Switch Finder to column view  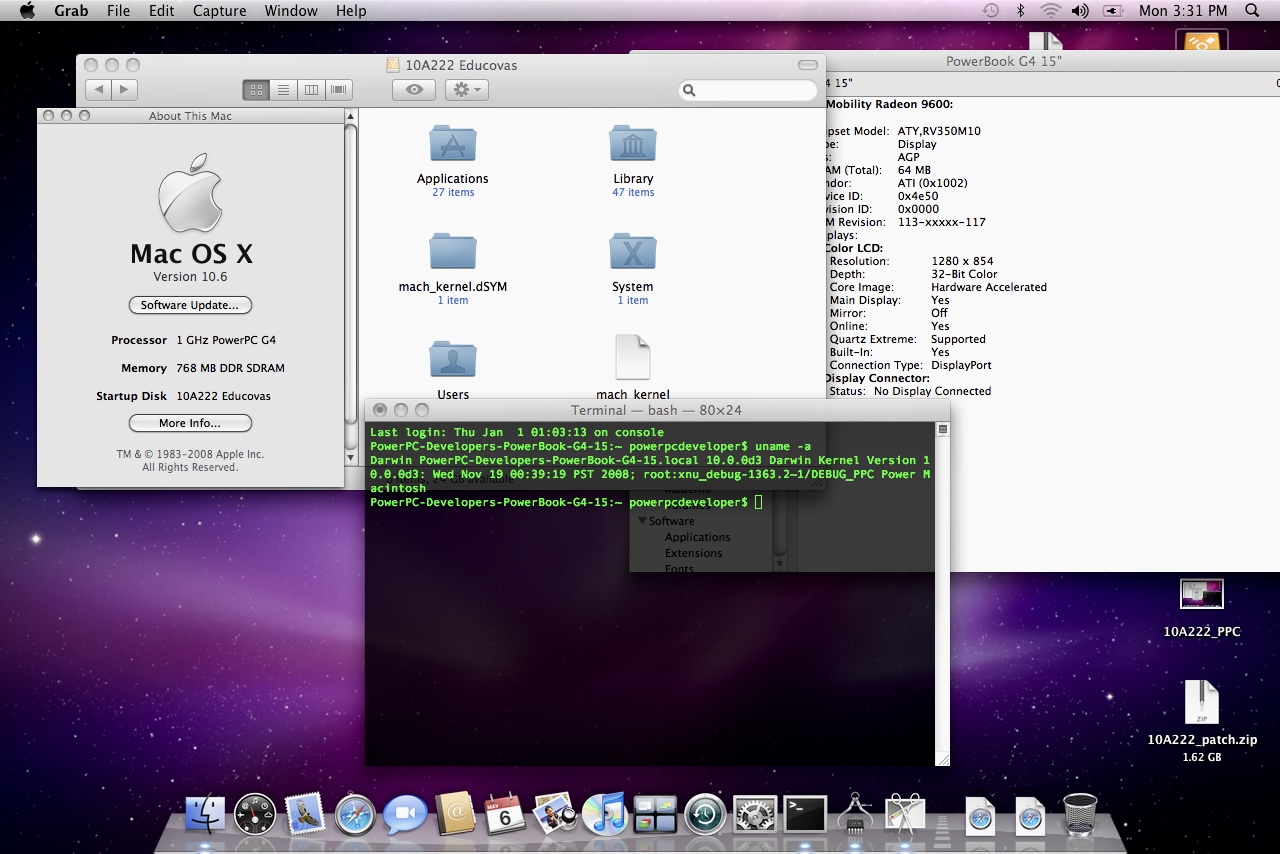tap(311, 90)
